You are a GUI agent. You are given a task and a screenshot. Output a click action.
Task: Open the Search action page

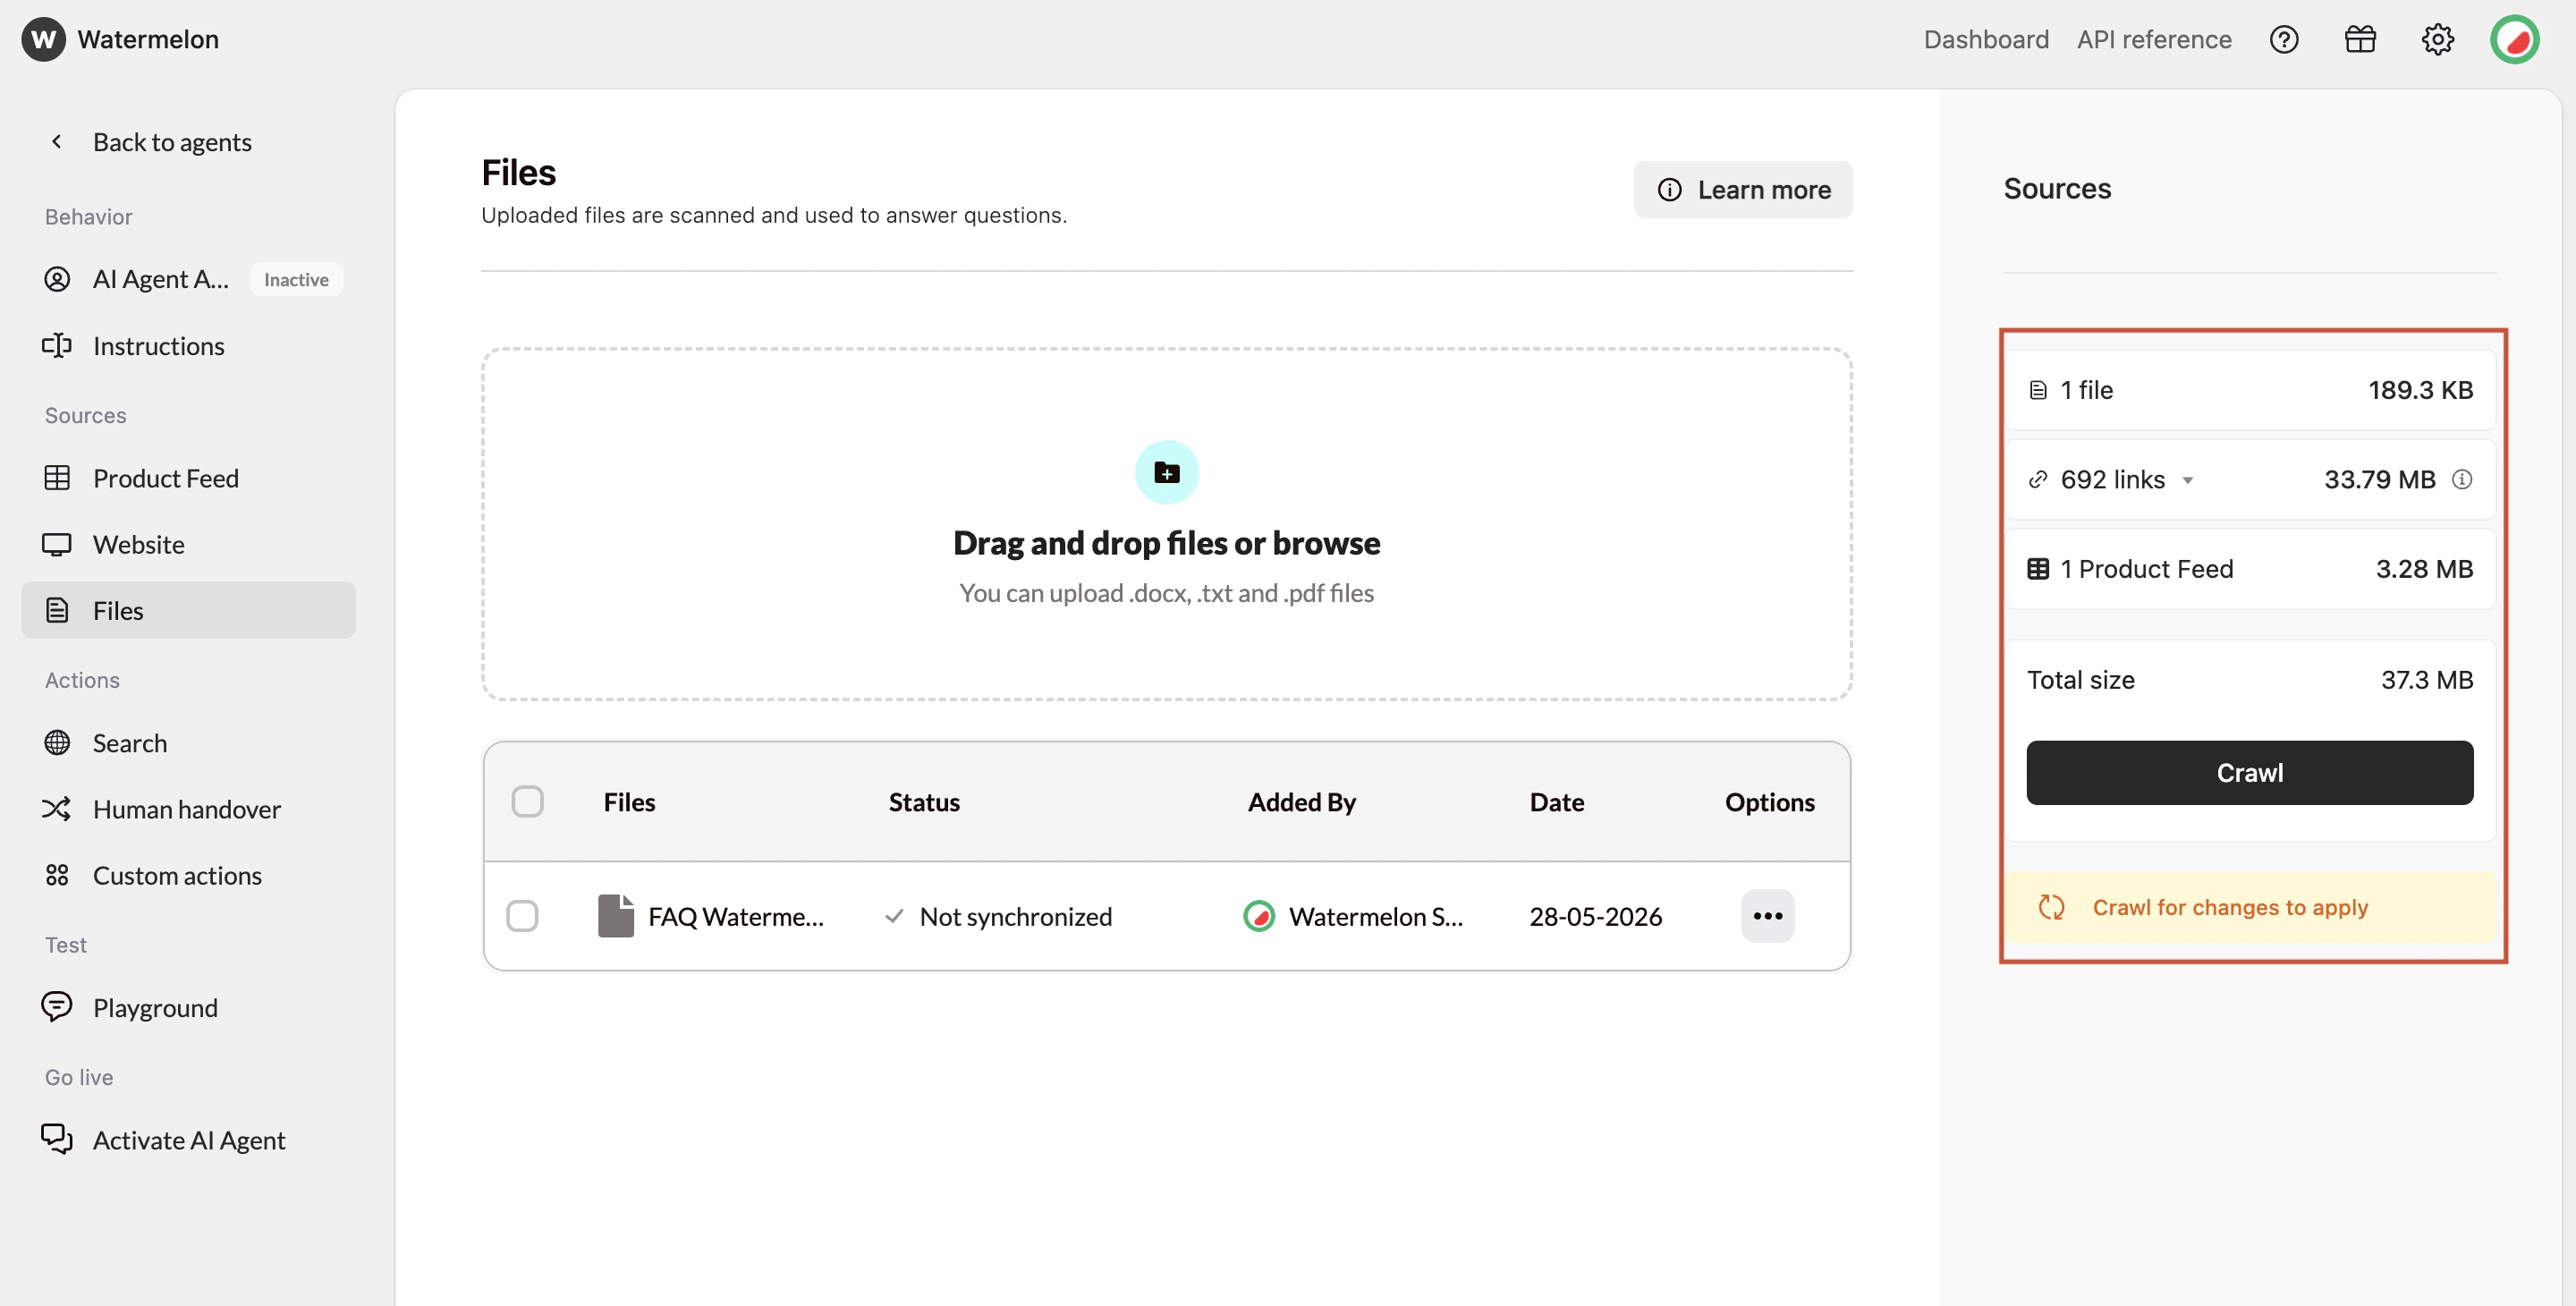(189, 743)
